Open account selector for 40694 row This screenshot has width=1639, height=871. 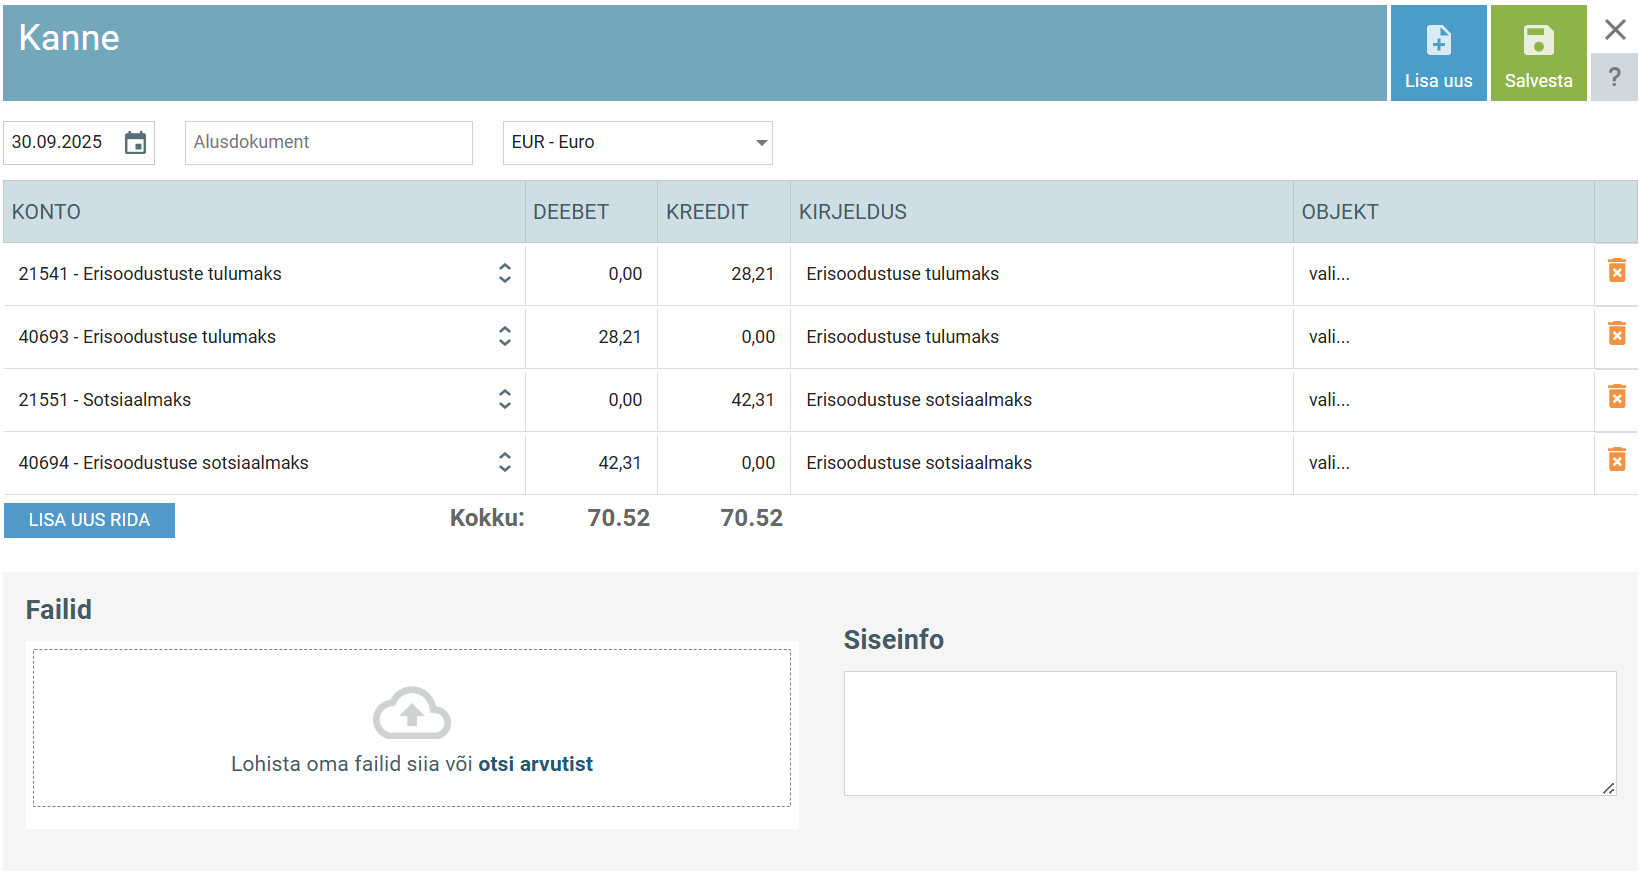(x=504, y=463)
